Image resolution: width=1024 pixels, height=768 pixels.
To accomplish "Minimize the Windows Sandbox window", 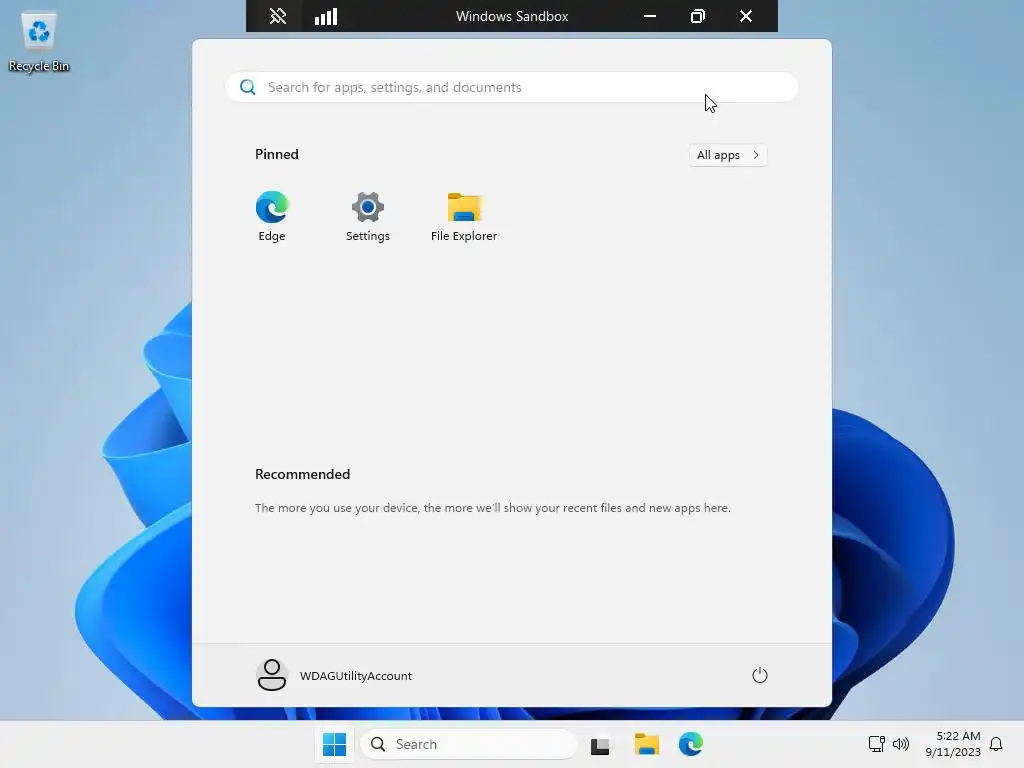I will pos(650,16).
